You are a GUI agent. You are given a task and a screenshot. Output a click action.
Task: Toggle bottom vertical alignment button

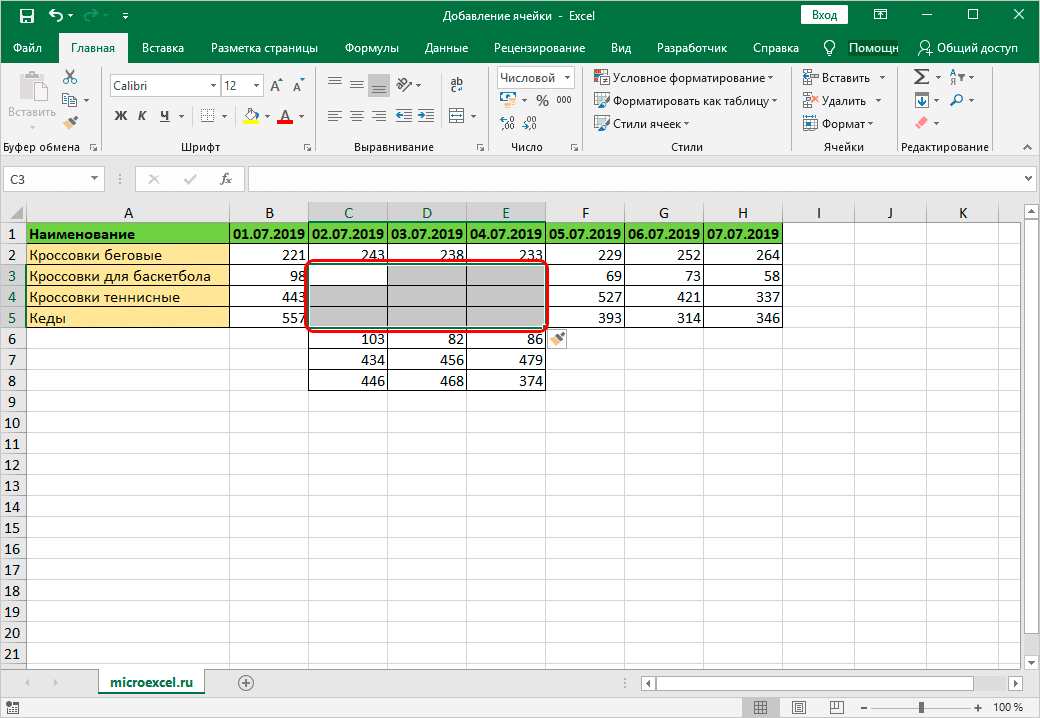click(379, 84)
